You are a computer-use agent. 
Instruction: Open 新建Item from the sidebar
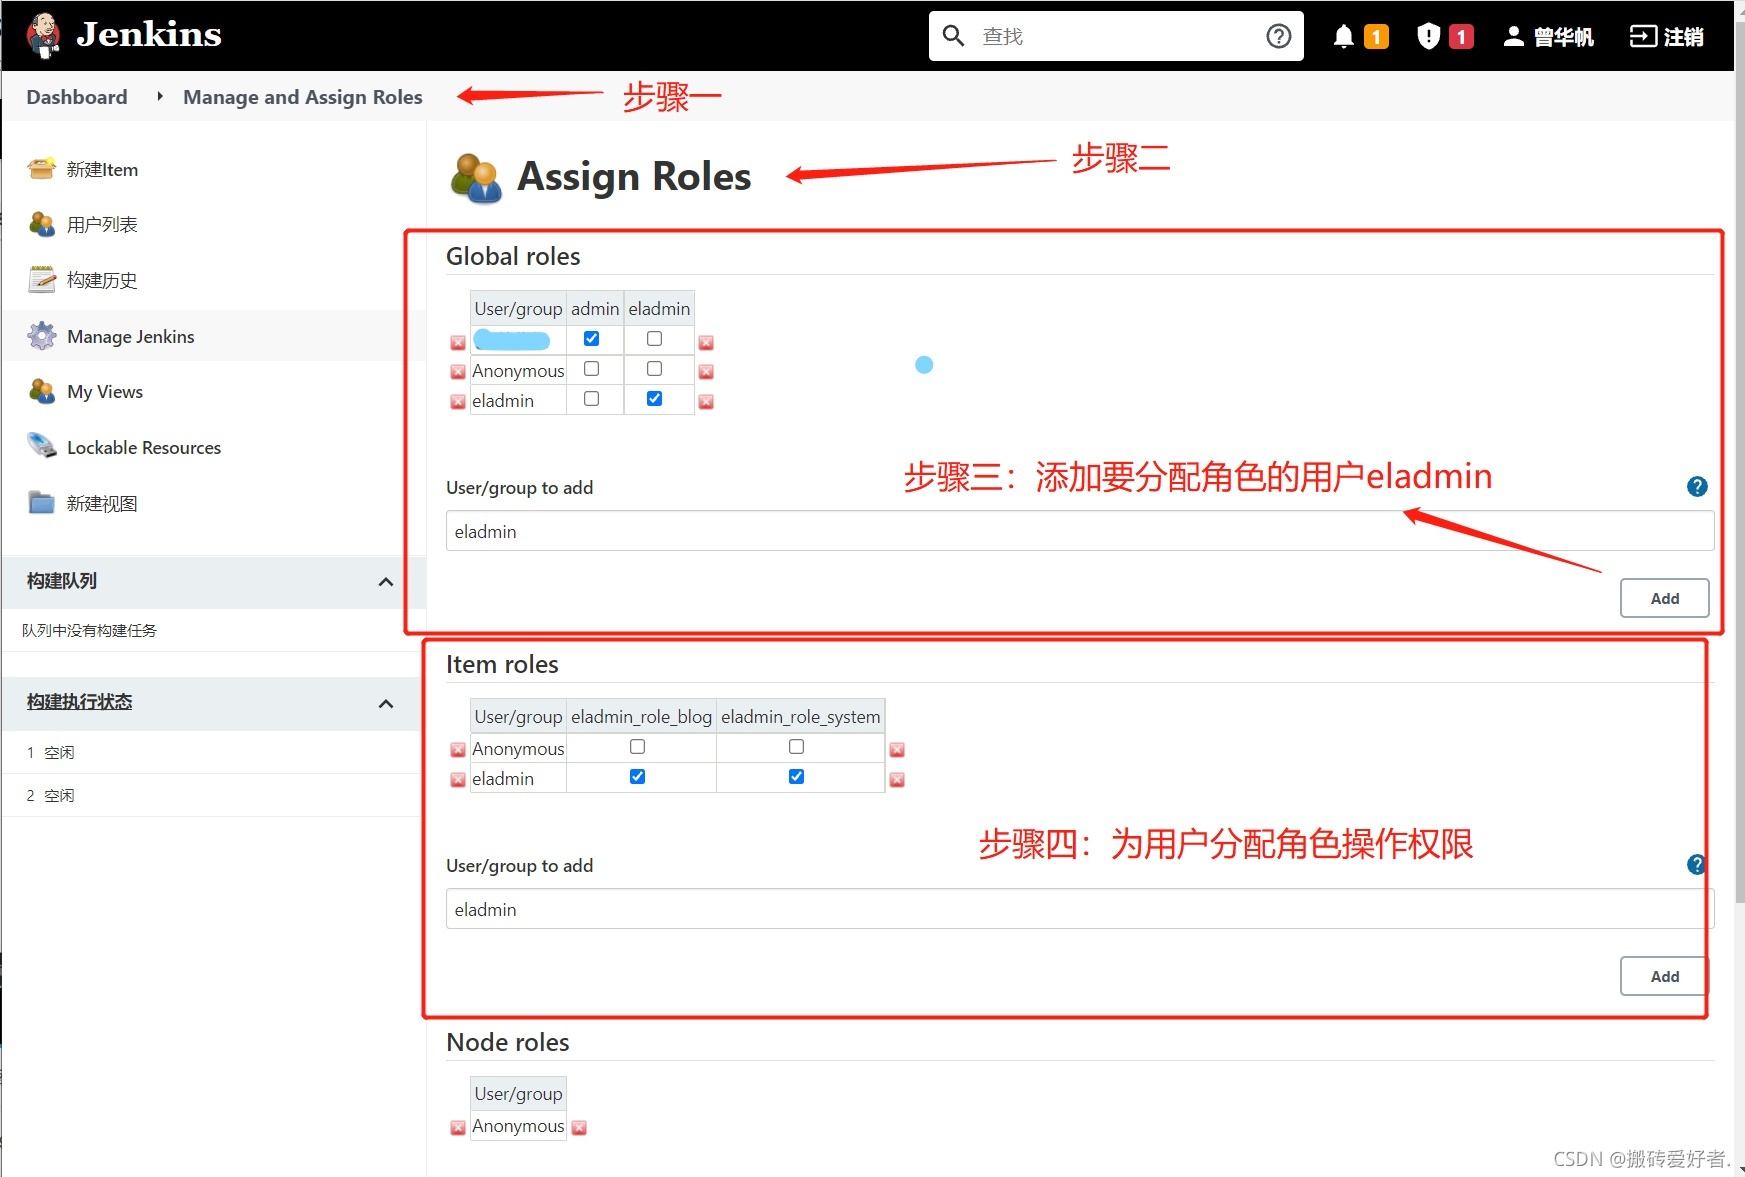[102, 170]
